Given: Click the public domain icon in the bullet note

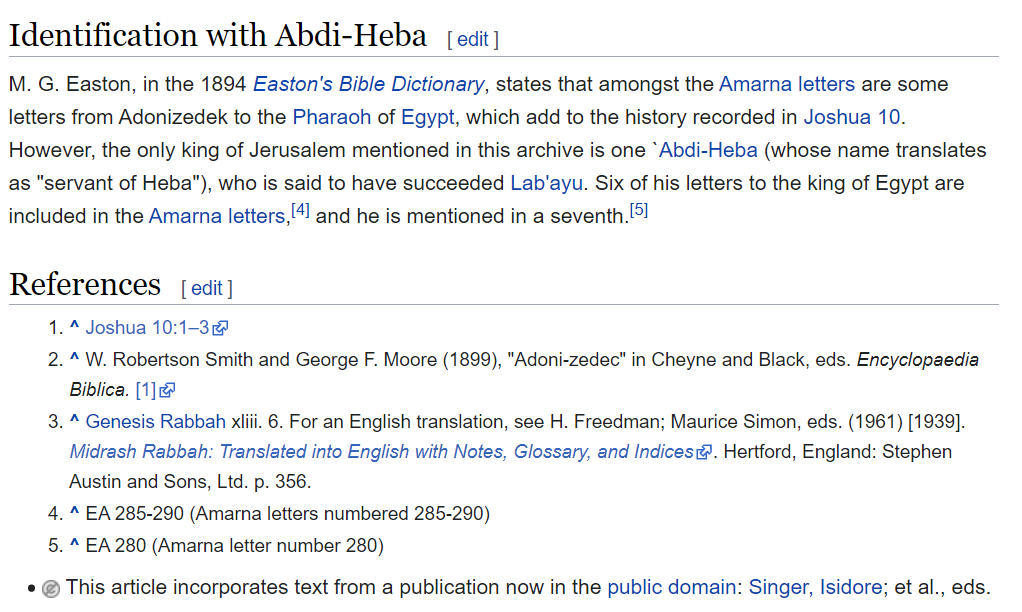Looking at the screenshot, I should pos(51,589).
